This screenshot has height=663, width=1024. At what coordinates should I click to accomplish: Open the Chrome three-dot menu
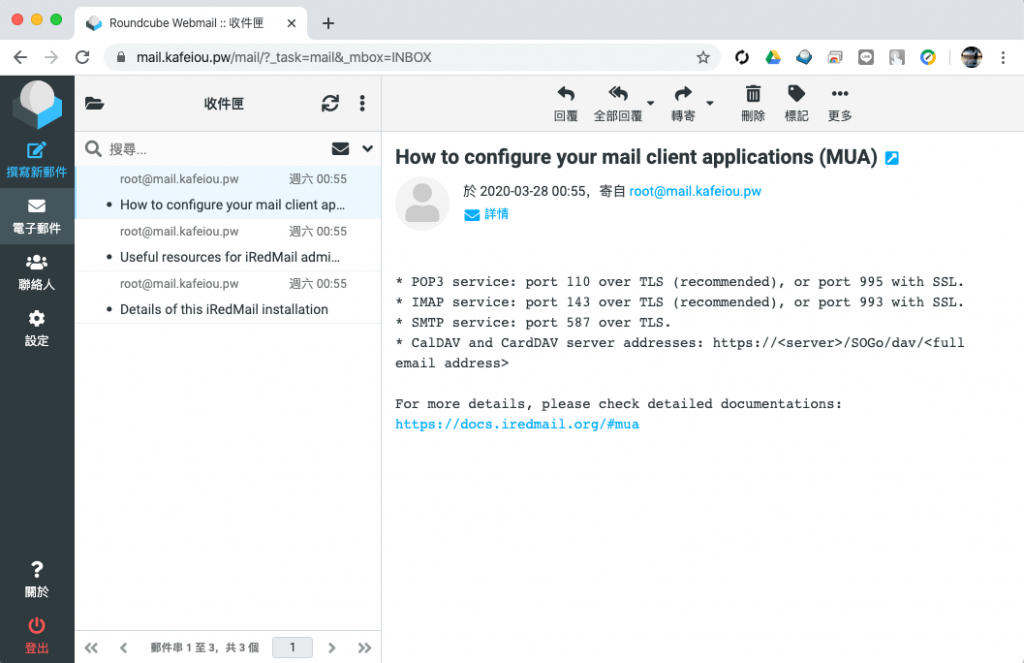[1003, 57]
